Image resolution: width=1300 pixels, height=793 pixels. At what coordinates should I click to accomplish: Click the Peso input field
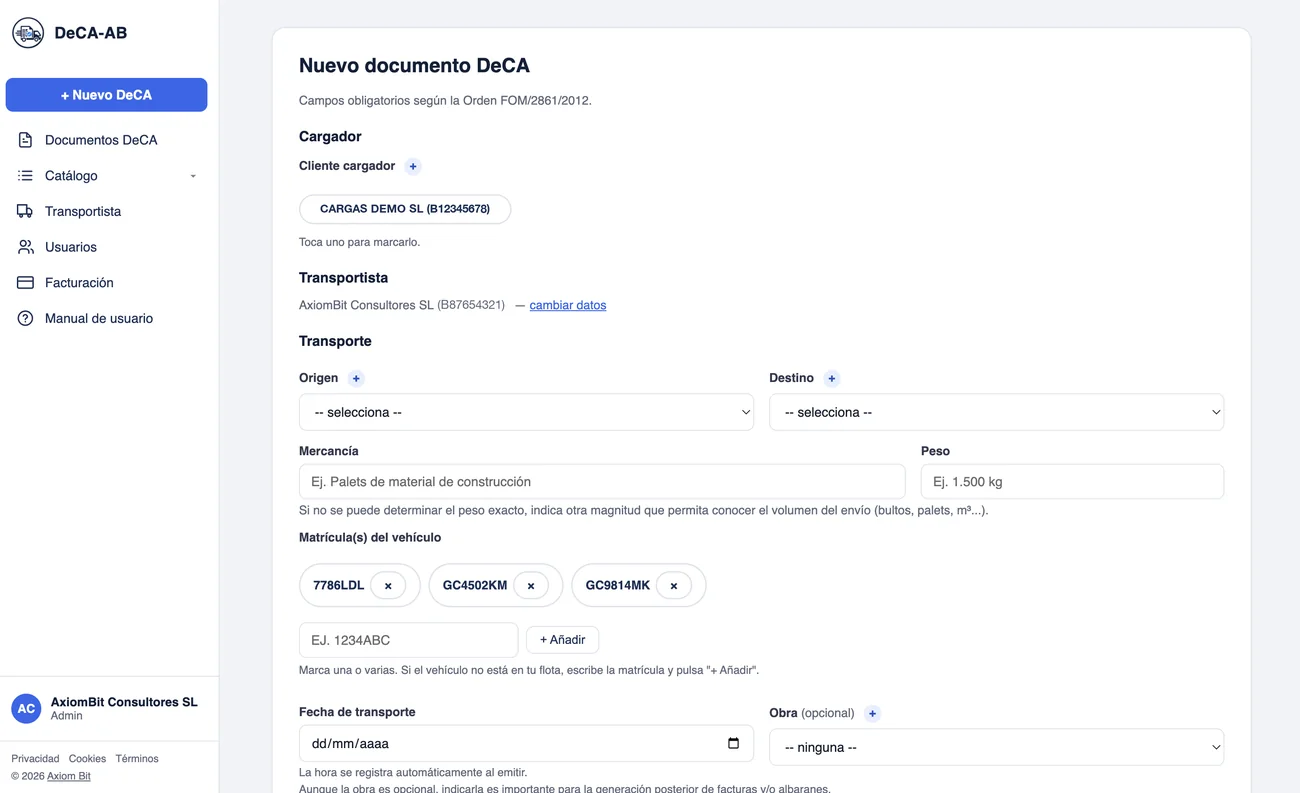coord(1072,481)
